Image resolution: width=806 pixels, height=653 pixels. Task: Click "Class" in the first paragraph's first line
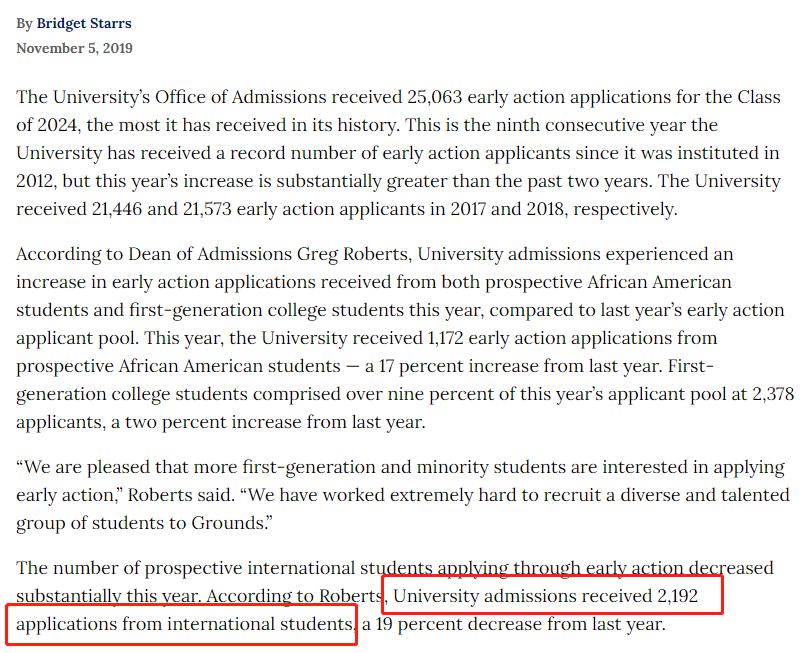[x=759, y=97]
